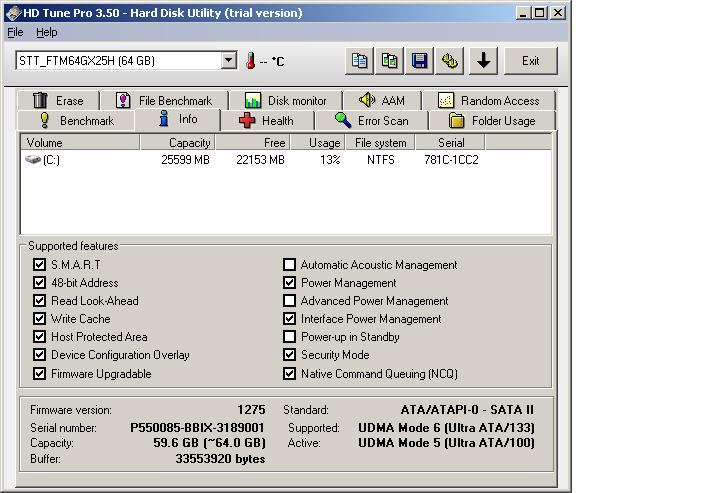Select the (C:) volume row
Screen dimensions: 720x493
(x=286, y=160)
